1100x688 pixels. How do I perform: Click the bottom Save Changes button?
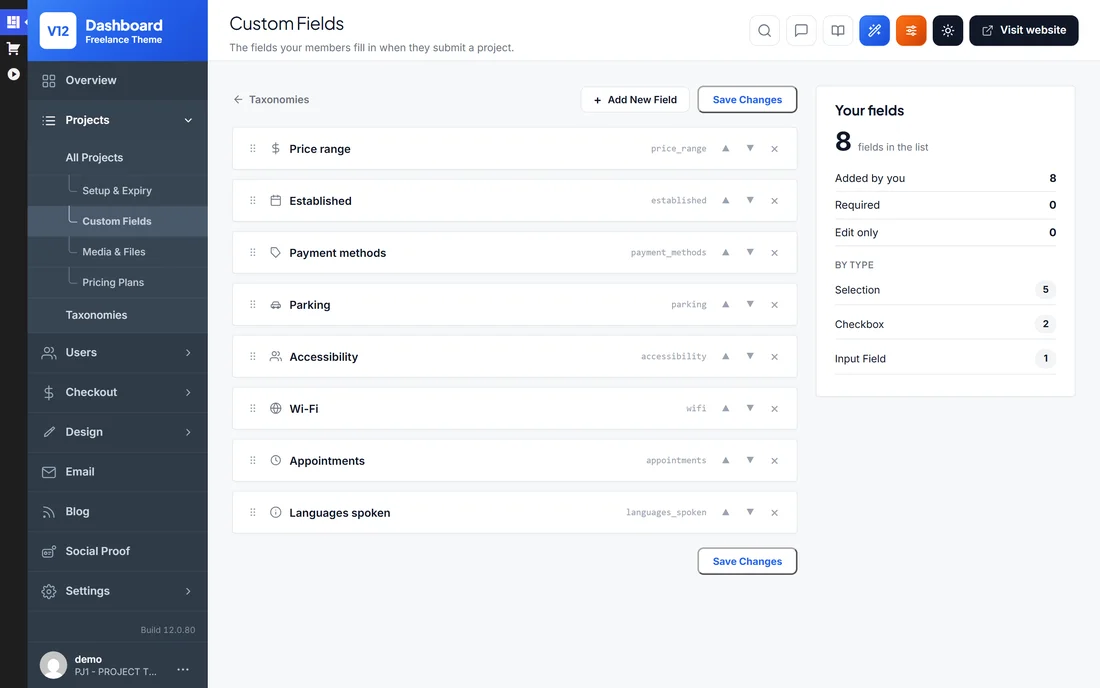tap(747, 561)
